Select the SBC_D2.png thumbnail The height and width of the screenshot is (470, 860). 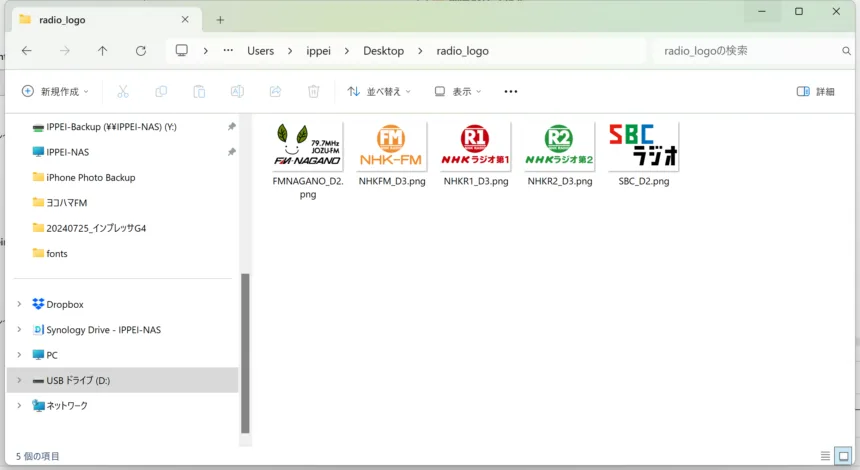pos(643,146)
